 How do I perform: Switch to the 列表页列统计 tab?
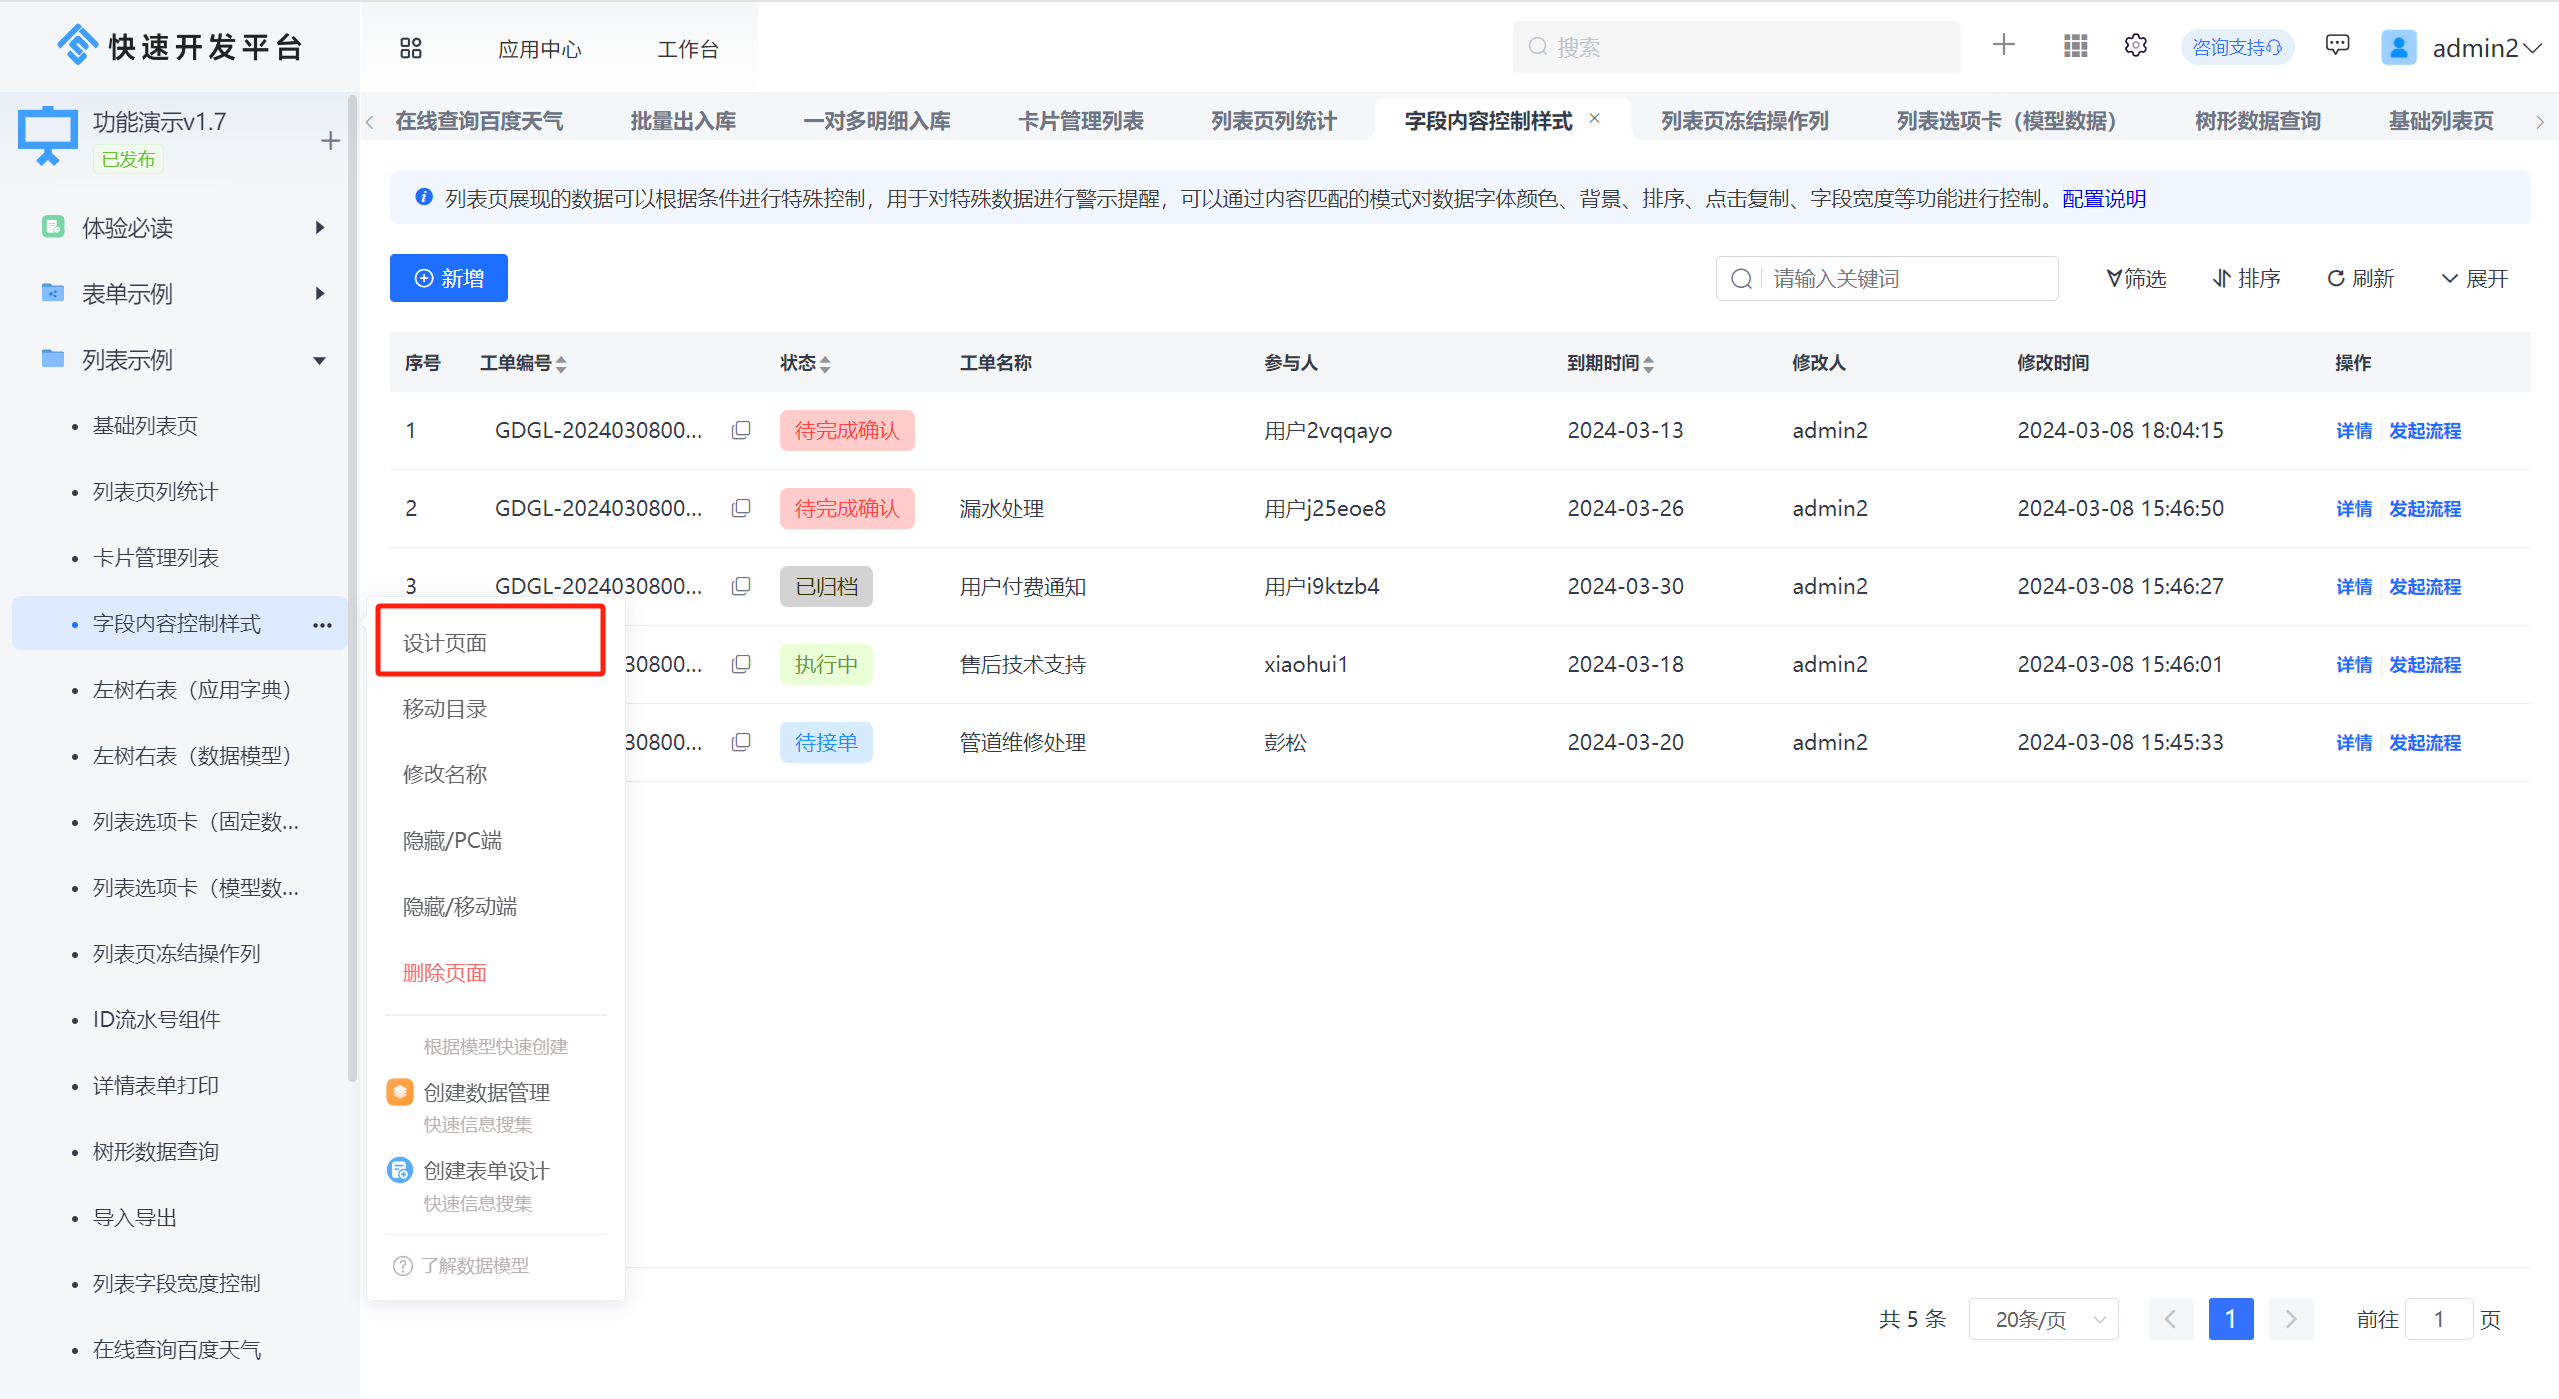(x=1273, y=121)
